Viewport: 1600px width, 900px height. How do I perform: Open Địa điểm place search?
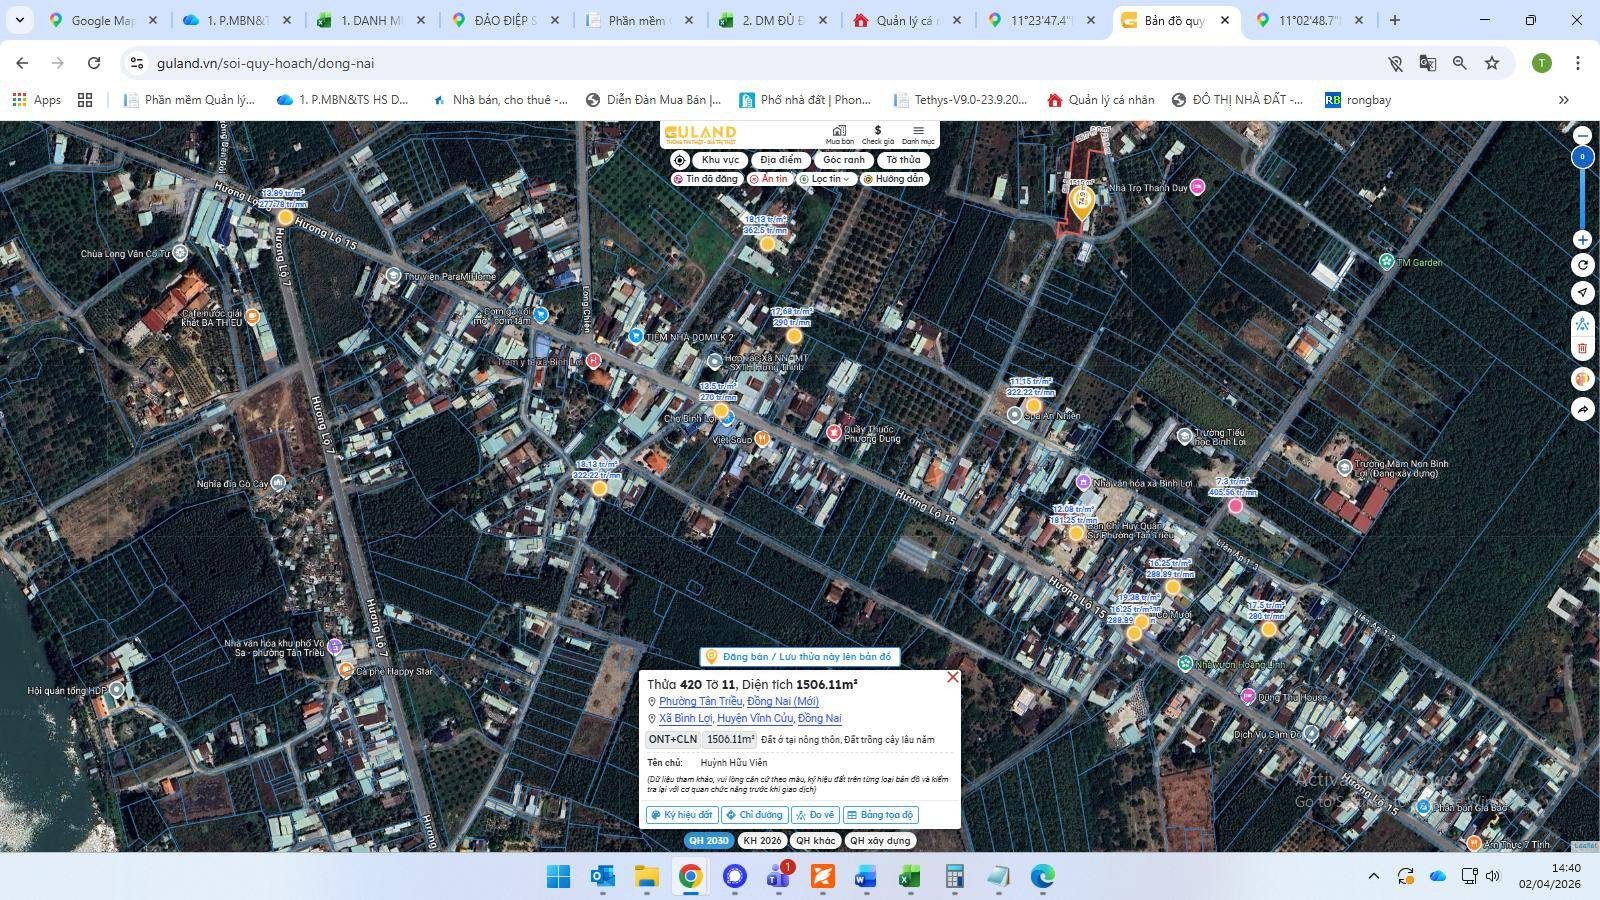pyautogui.click(x=781, y=160)
